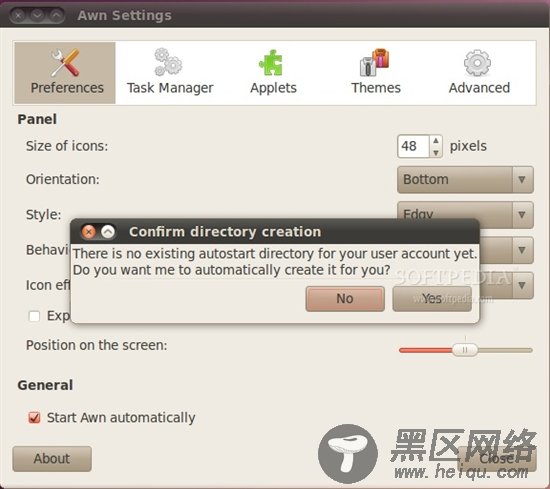Click the 'Orientation:' label

[x=63, y=179]
